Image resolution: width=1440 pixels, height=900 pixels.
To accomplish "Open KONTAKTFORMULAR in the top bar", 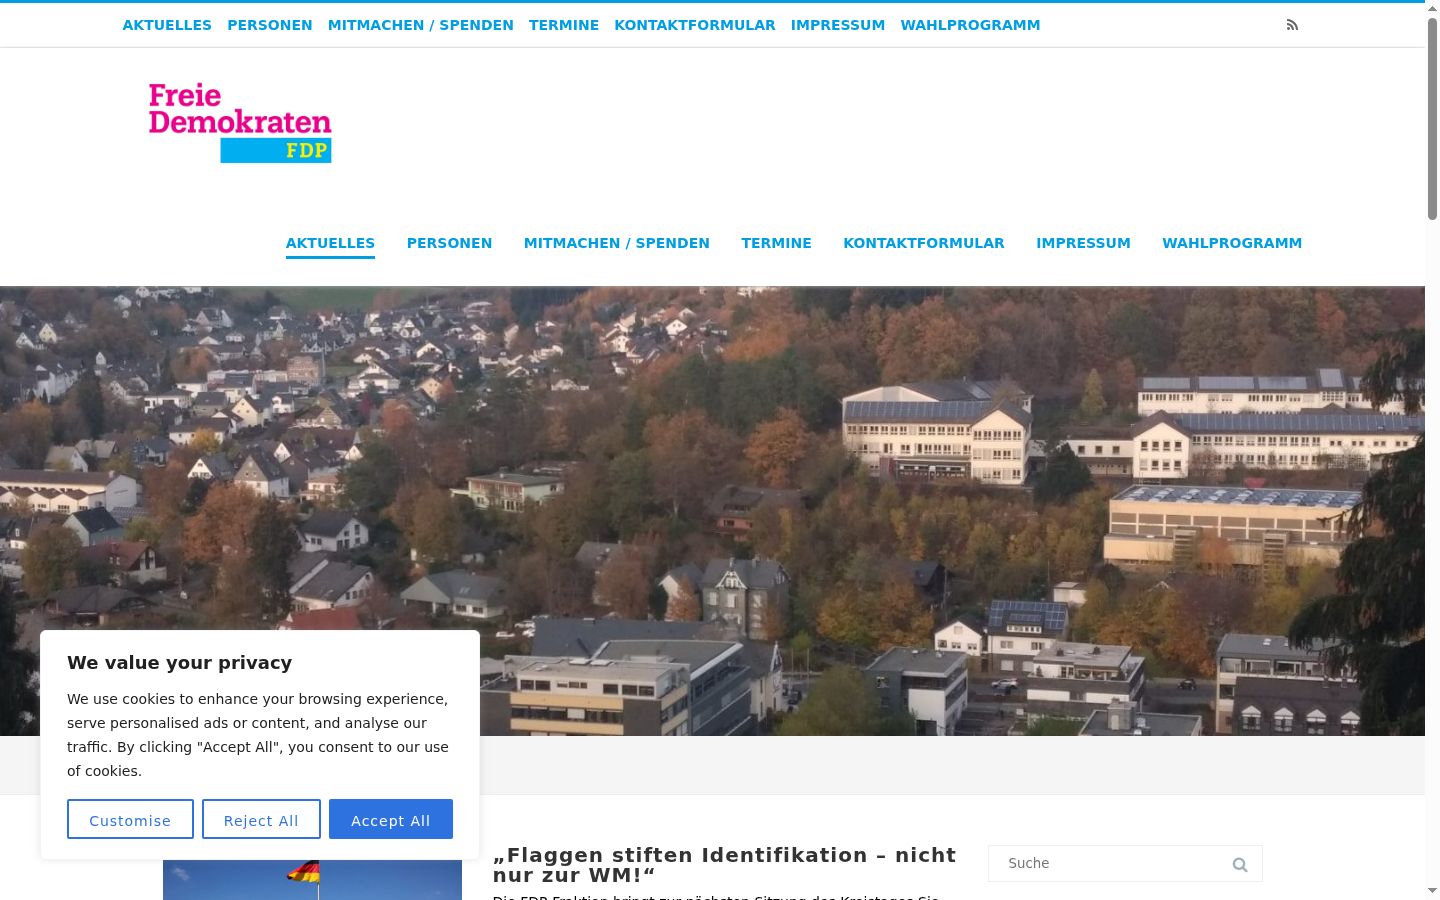I will [x=695, y=25].
